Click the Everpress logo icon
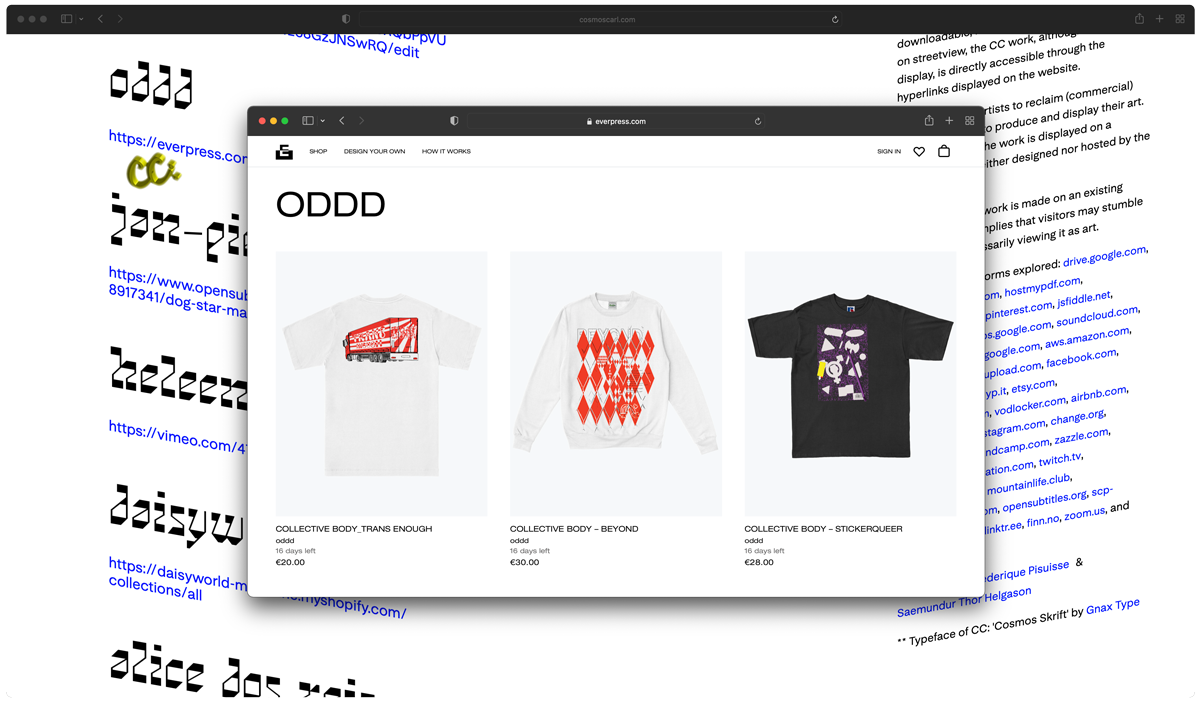This screenshot has width=1200, height=702. (x=284, y=152)
